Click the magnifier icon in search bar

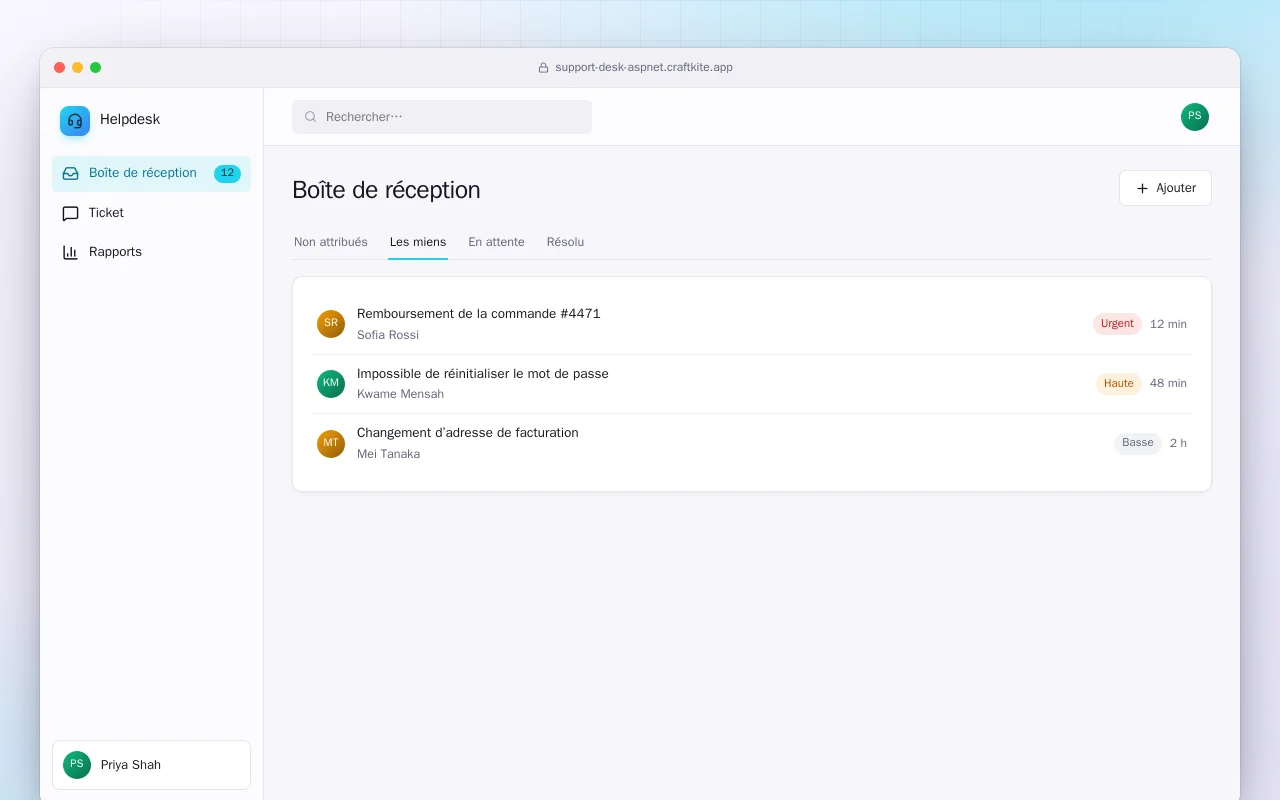(x=310, y=117)
